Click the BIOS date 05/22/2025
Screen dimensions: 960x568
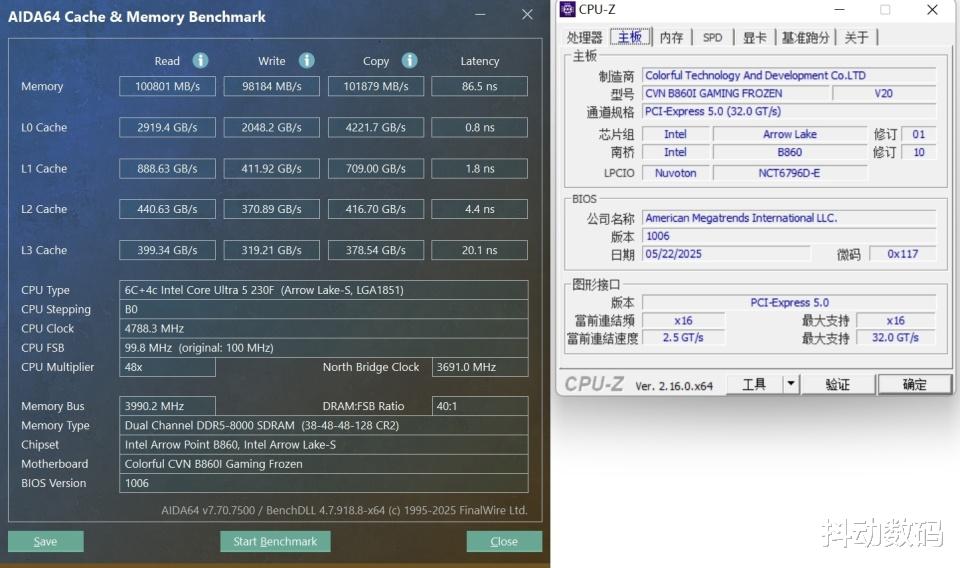tap(726, 254)
